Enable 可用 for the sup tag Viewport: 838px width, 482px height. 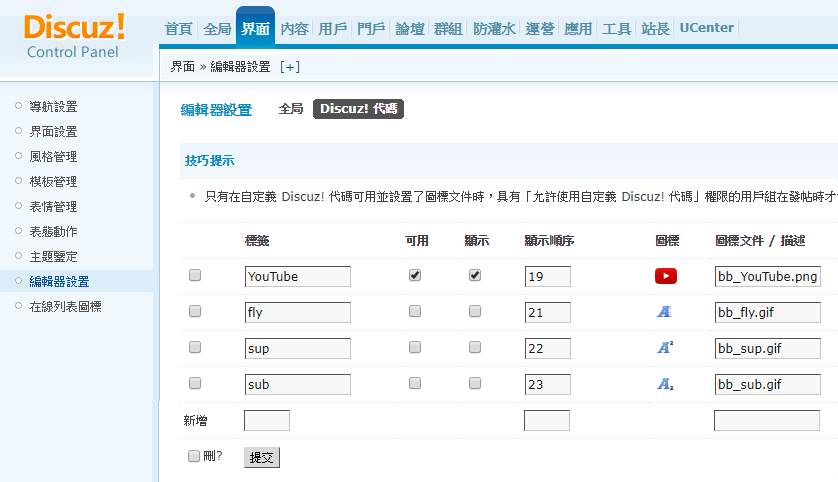(x=415, y=347)
